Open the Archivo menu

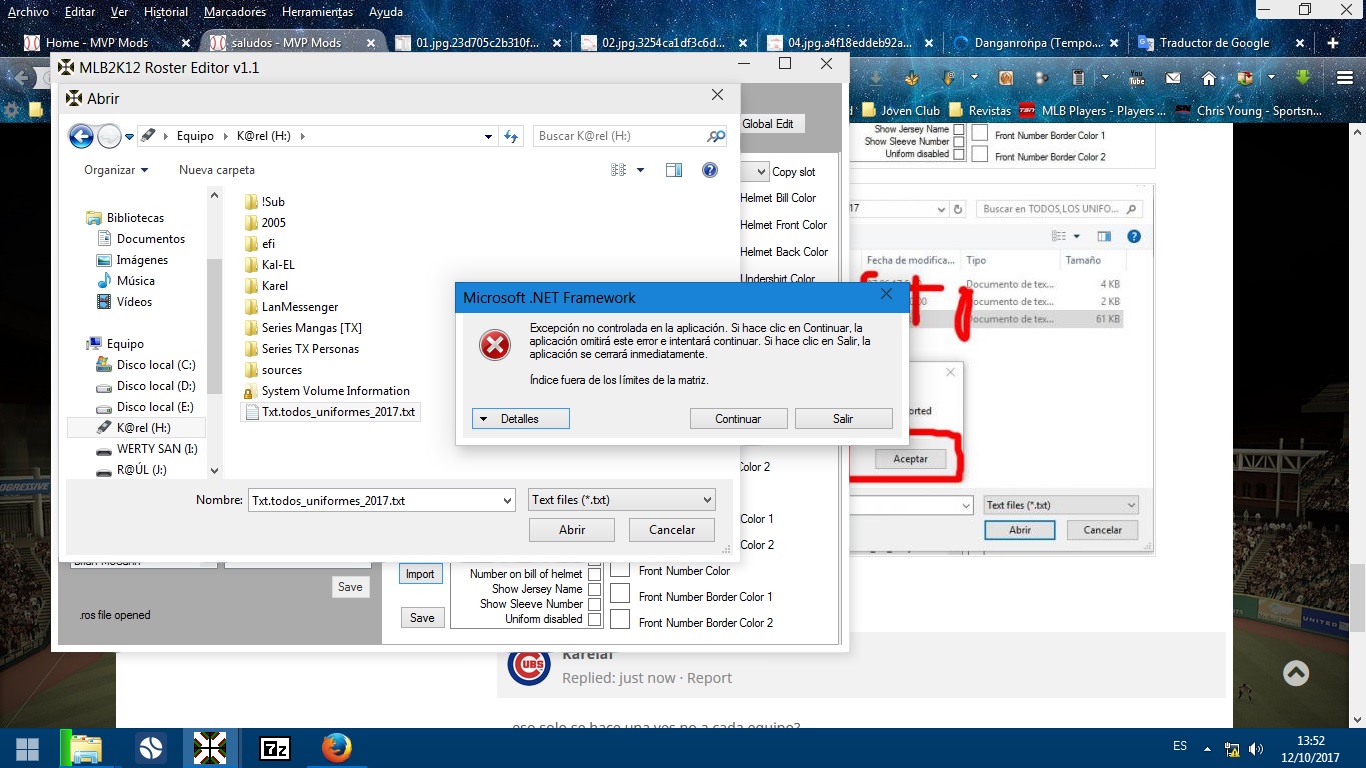tap(28, 12)
